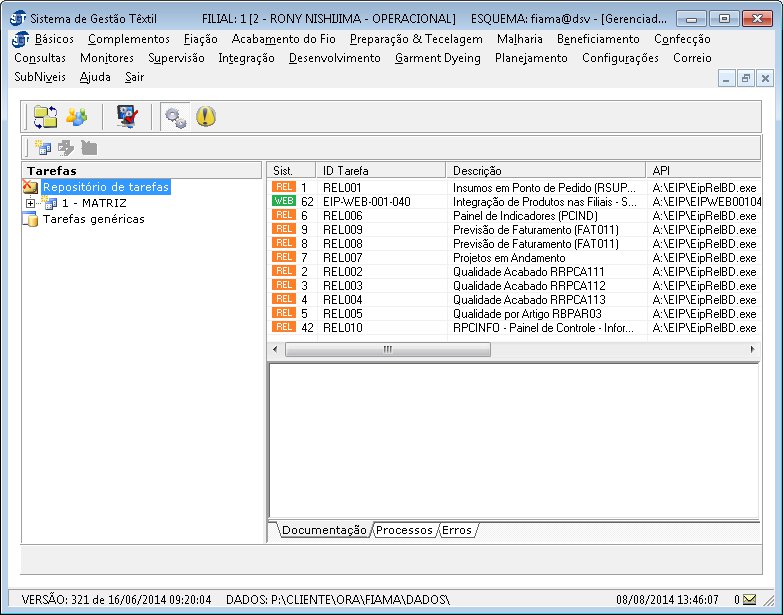The height and width of the screenshot is (615, 783).
Task: Switch to the Documentação tab
Action: click(324, 530)
